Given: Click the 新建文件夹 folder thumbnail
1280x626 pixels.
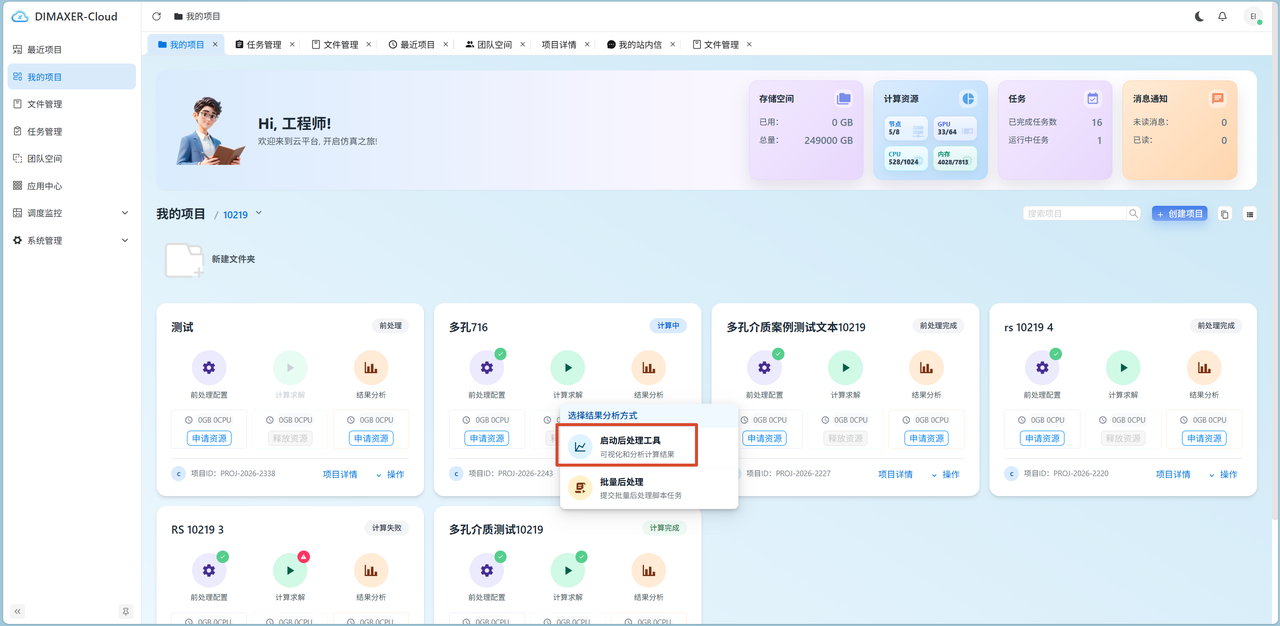Looking at the screenshot, I should pyautogui.click(x=185, y=260).
